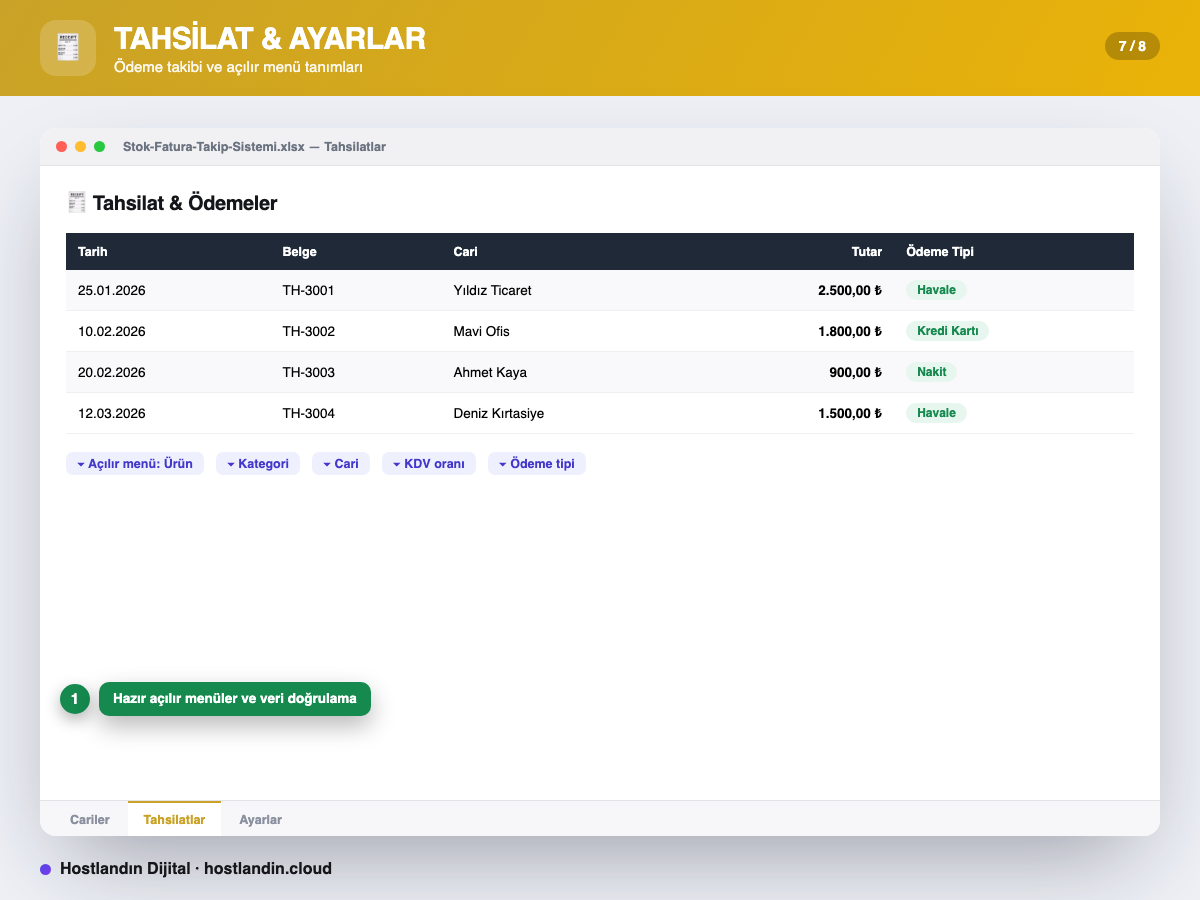This screenshot has width=1200, height=900.
Task: Expand the KDV oranı dropdown
Action: (429, 464)
